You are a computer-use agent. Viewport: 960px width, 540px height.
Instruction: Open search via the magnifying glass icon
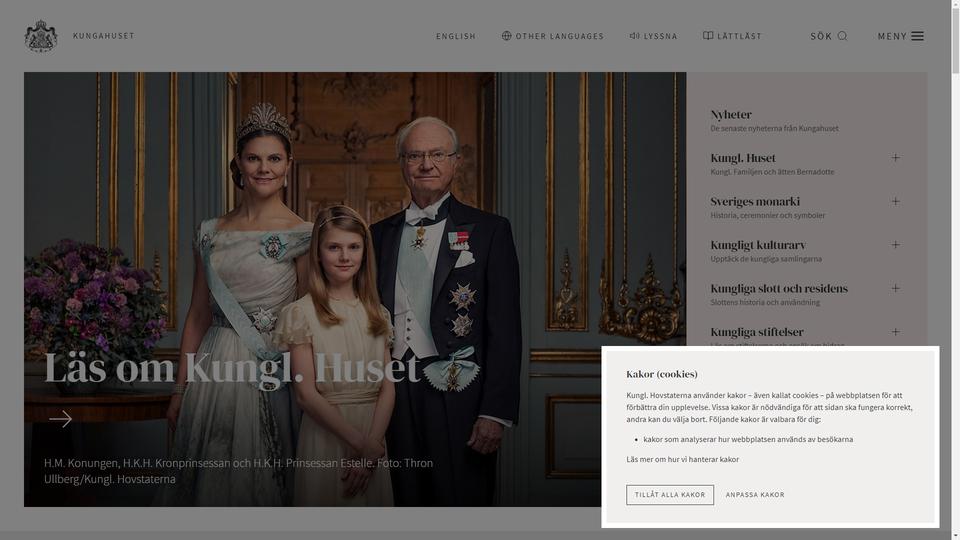[x=842, y=36]
